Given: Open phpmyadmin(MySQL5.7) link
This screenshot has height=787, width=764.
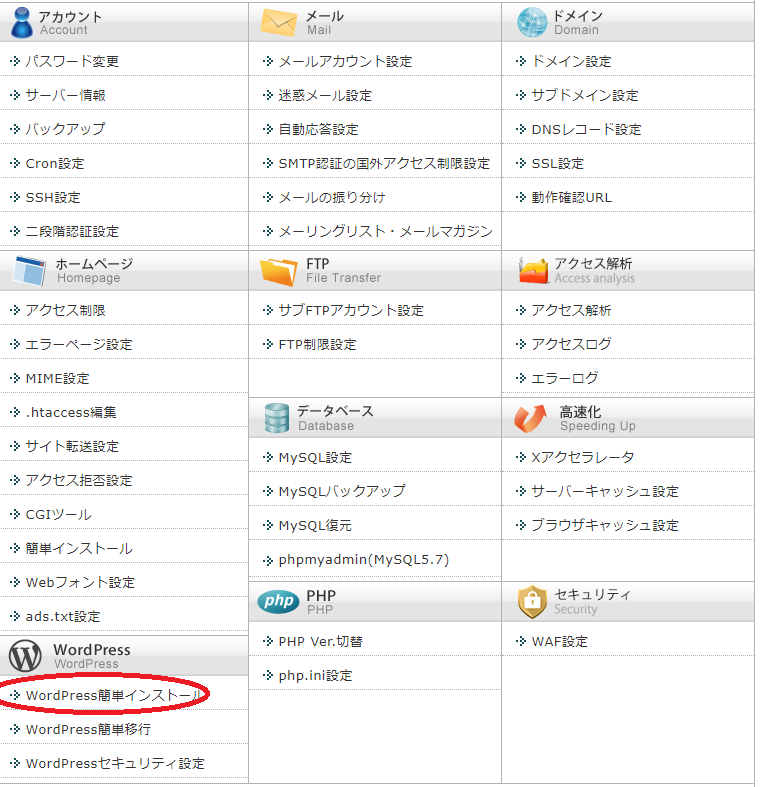Looking at the screenshot, I should (364, 560).
